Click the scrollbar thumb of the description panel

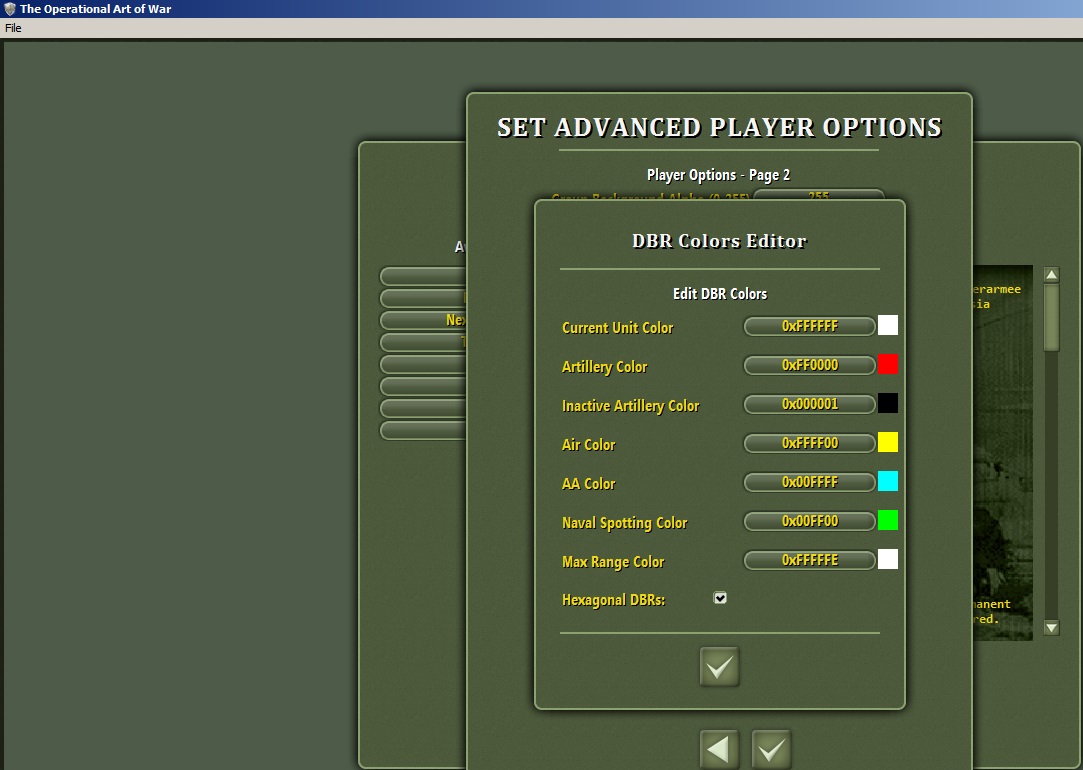[x=1051, y=317]
